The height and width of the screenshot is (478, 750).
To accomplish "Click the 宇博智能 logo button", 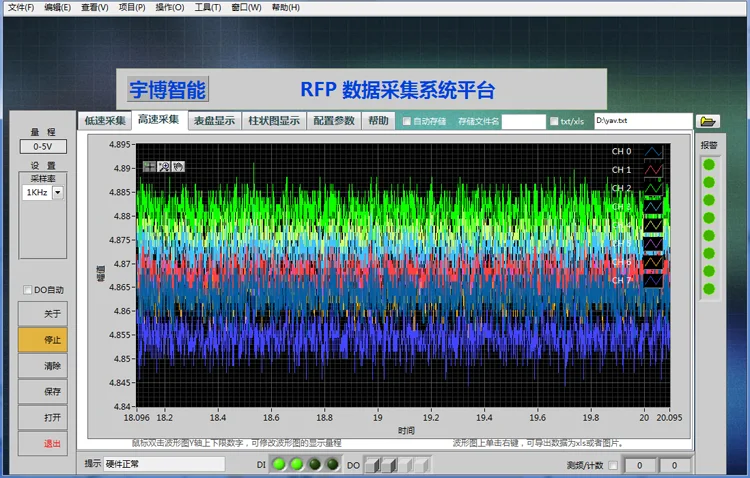I will pyautogui.click(x=168, y=89).
